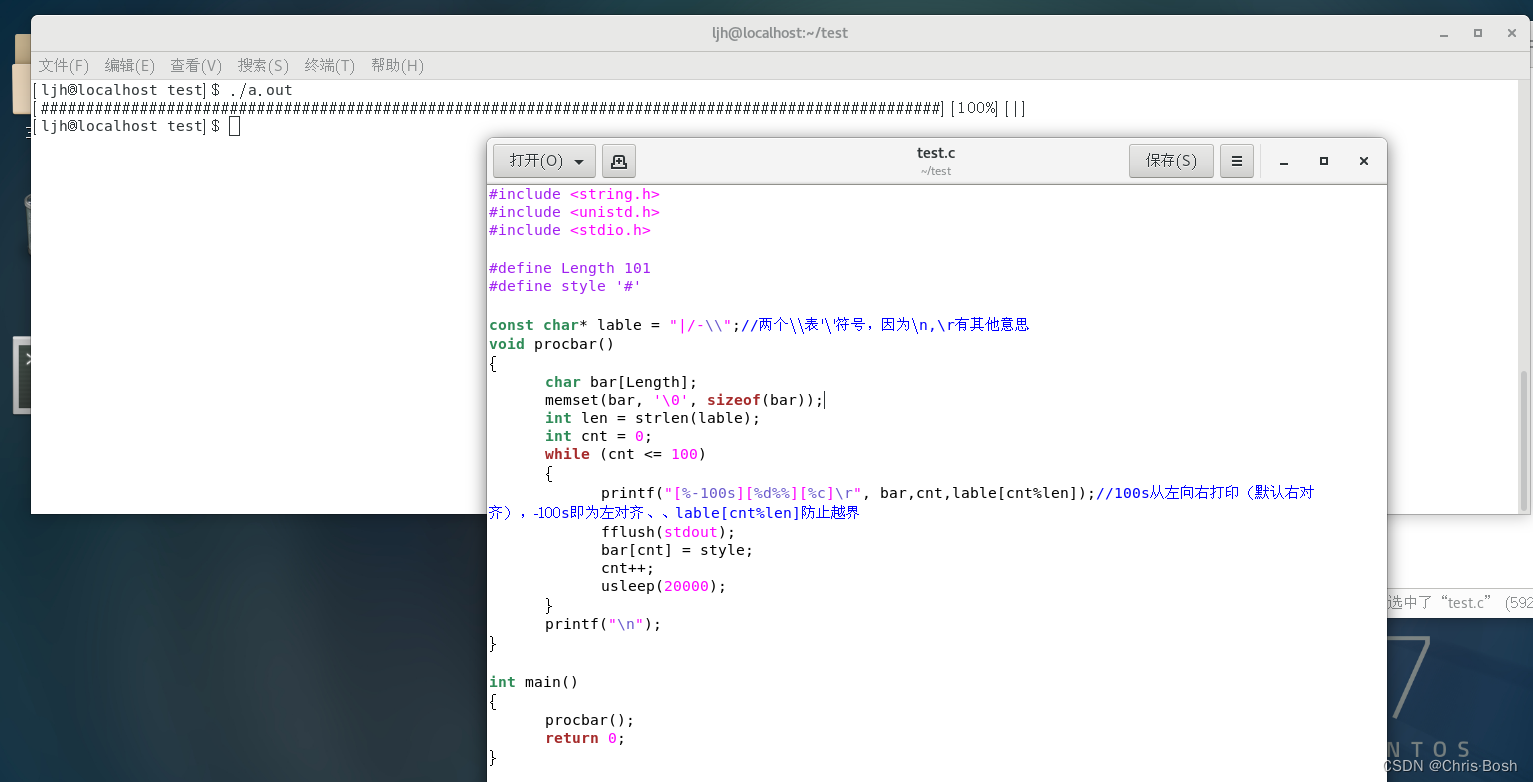1533x782 pixels.
Task: Open the 文件(F) menu in the terminal
Action: (x=63, y=65)
